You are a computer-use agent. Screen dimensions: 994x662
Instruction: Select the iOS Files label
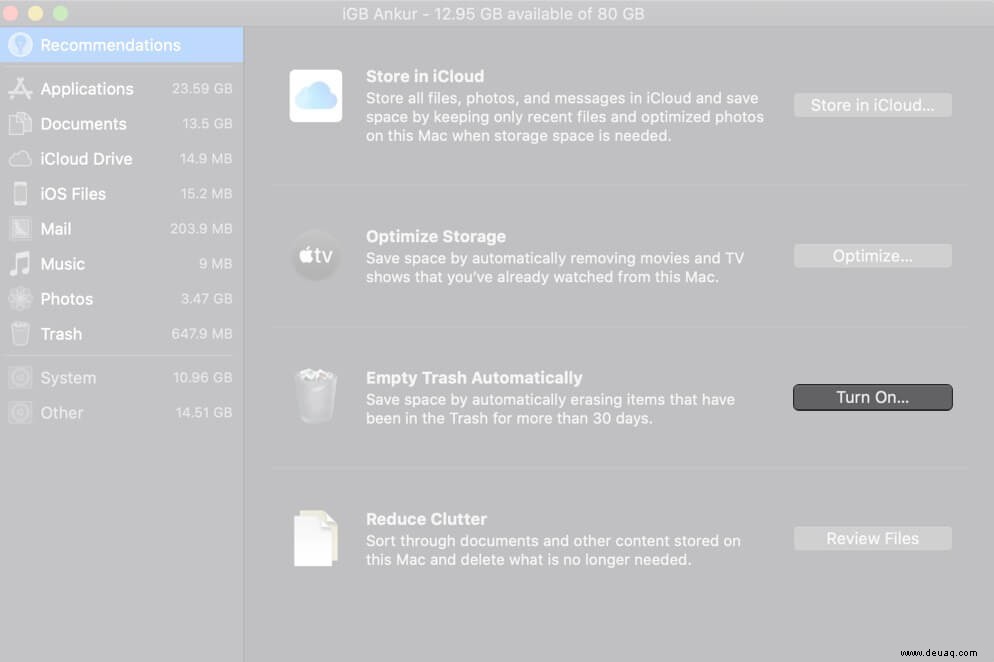tap(73, 193)
